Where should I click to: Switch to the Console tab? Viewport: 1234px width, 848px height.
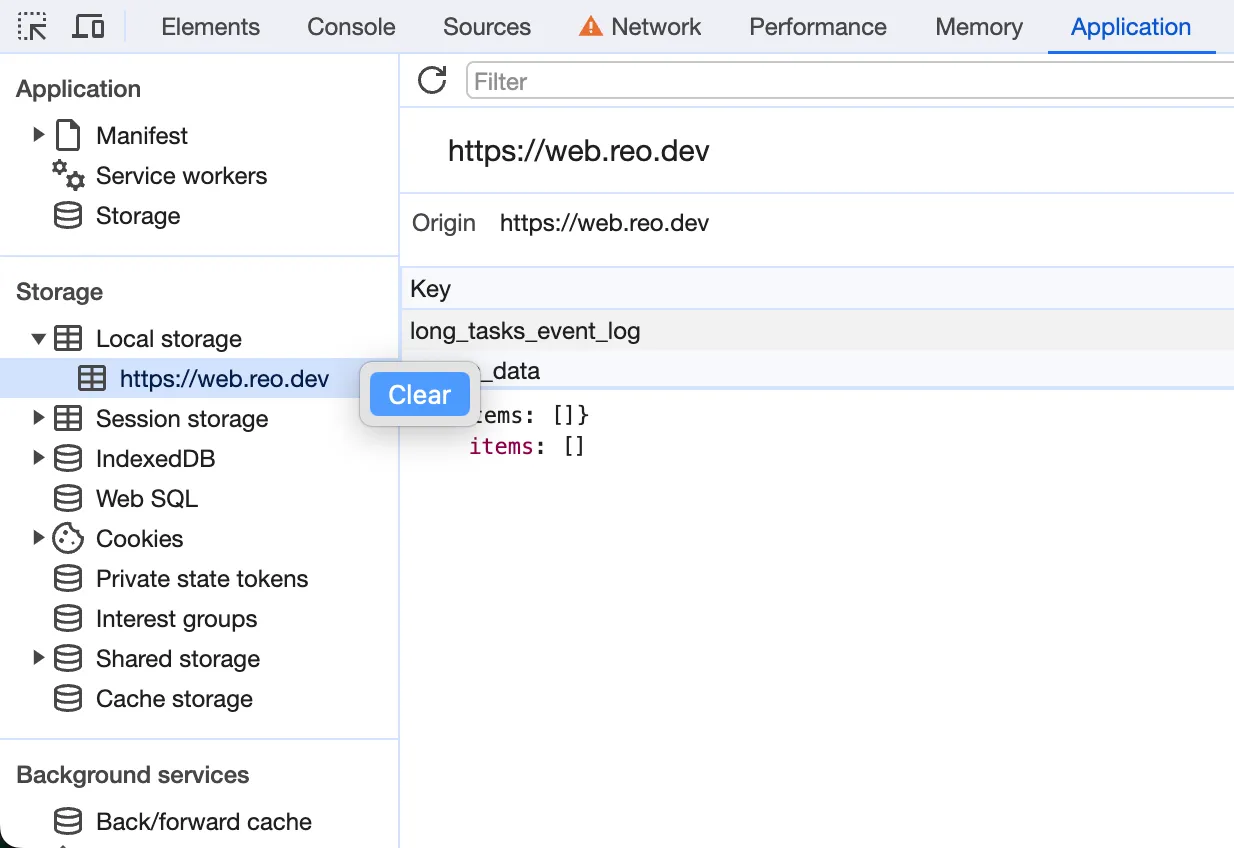(x=351, y=27)
